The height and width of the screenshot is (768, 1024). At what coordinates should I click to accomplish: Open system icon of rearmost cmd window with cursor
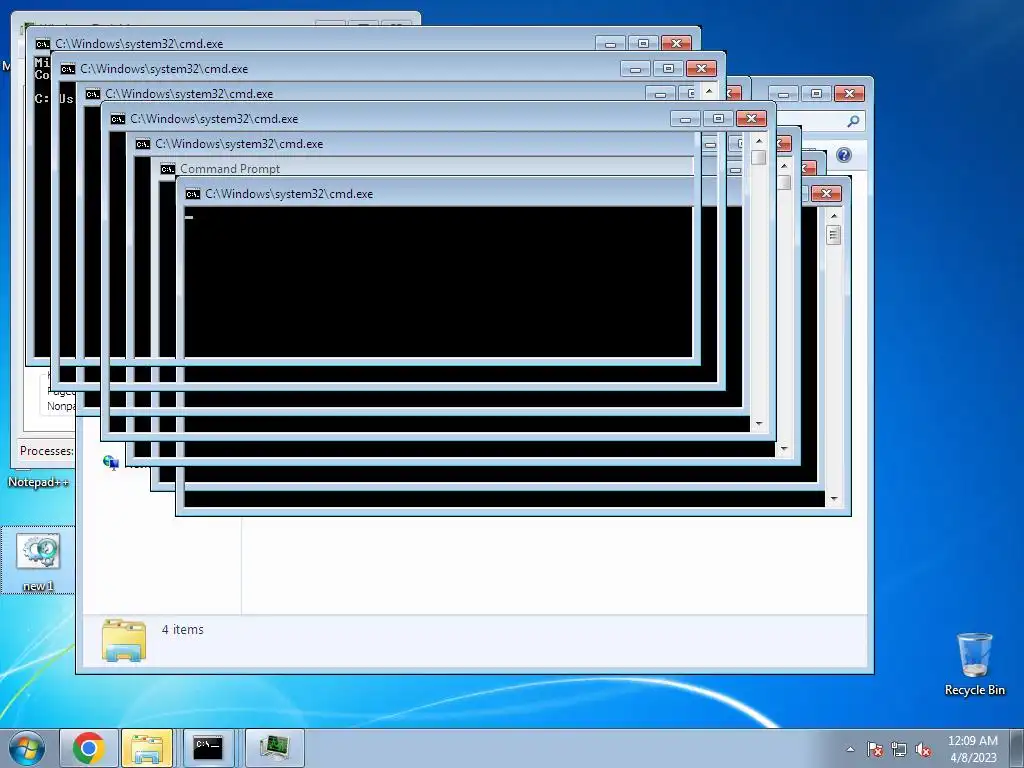pyautogui.click(x=192, y=194)
